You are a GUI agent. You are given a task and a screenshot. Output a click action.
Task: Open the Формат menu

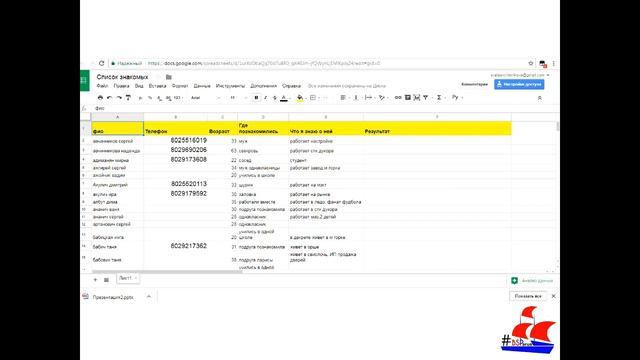pos(180,86)
